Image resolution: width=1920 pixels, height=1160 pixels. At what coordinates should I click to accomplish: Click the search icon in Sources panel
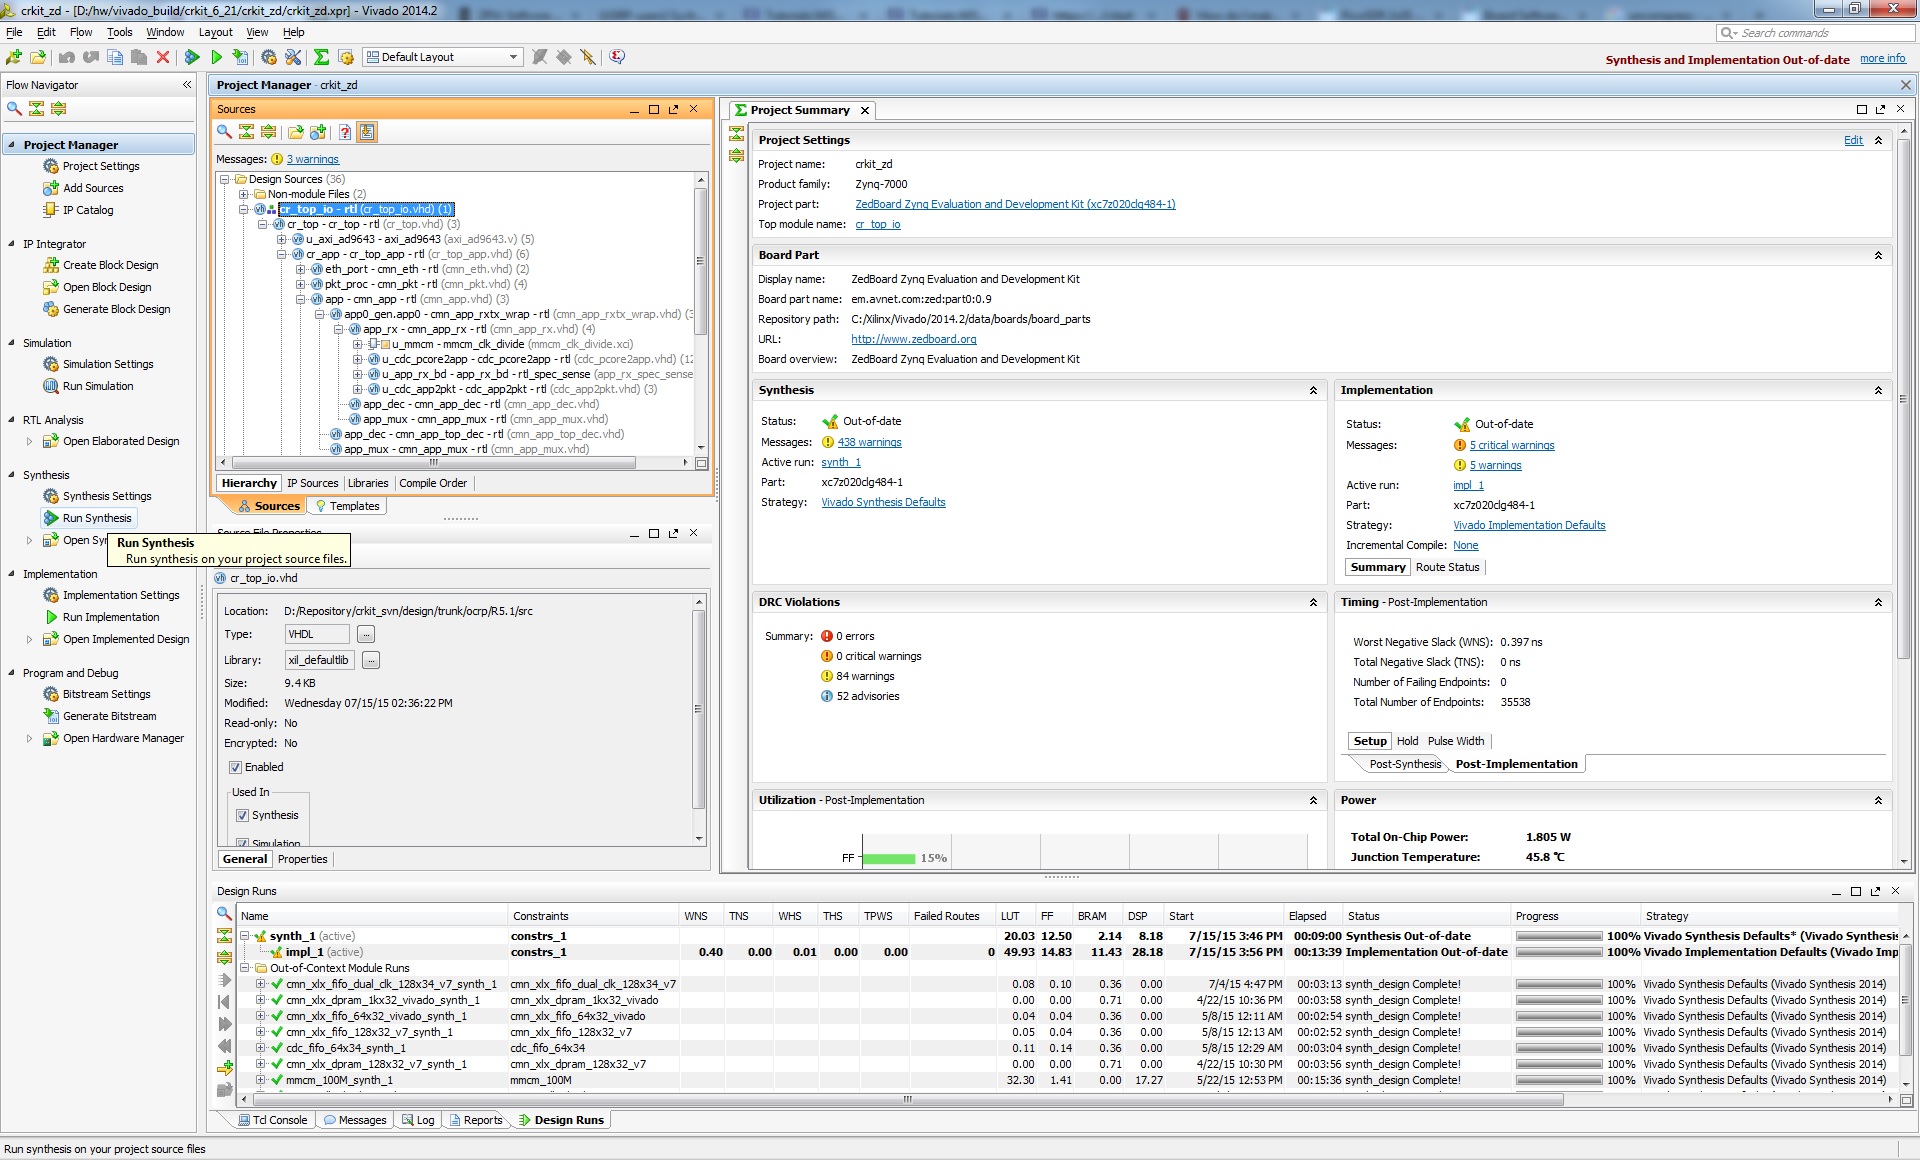pos(224,132)
